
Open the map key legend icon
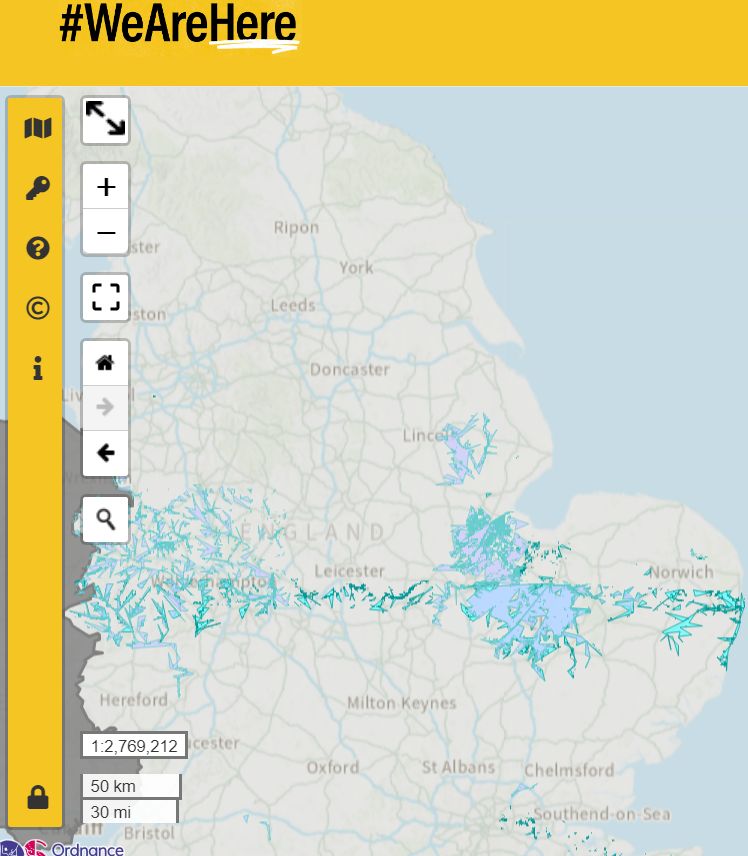point(38,188)
